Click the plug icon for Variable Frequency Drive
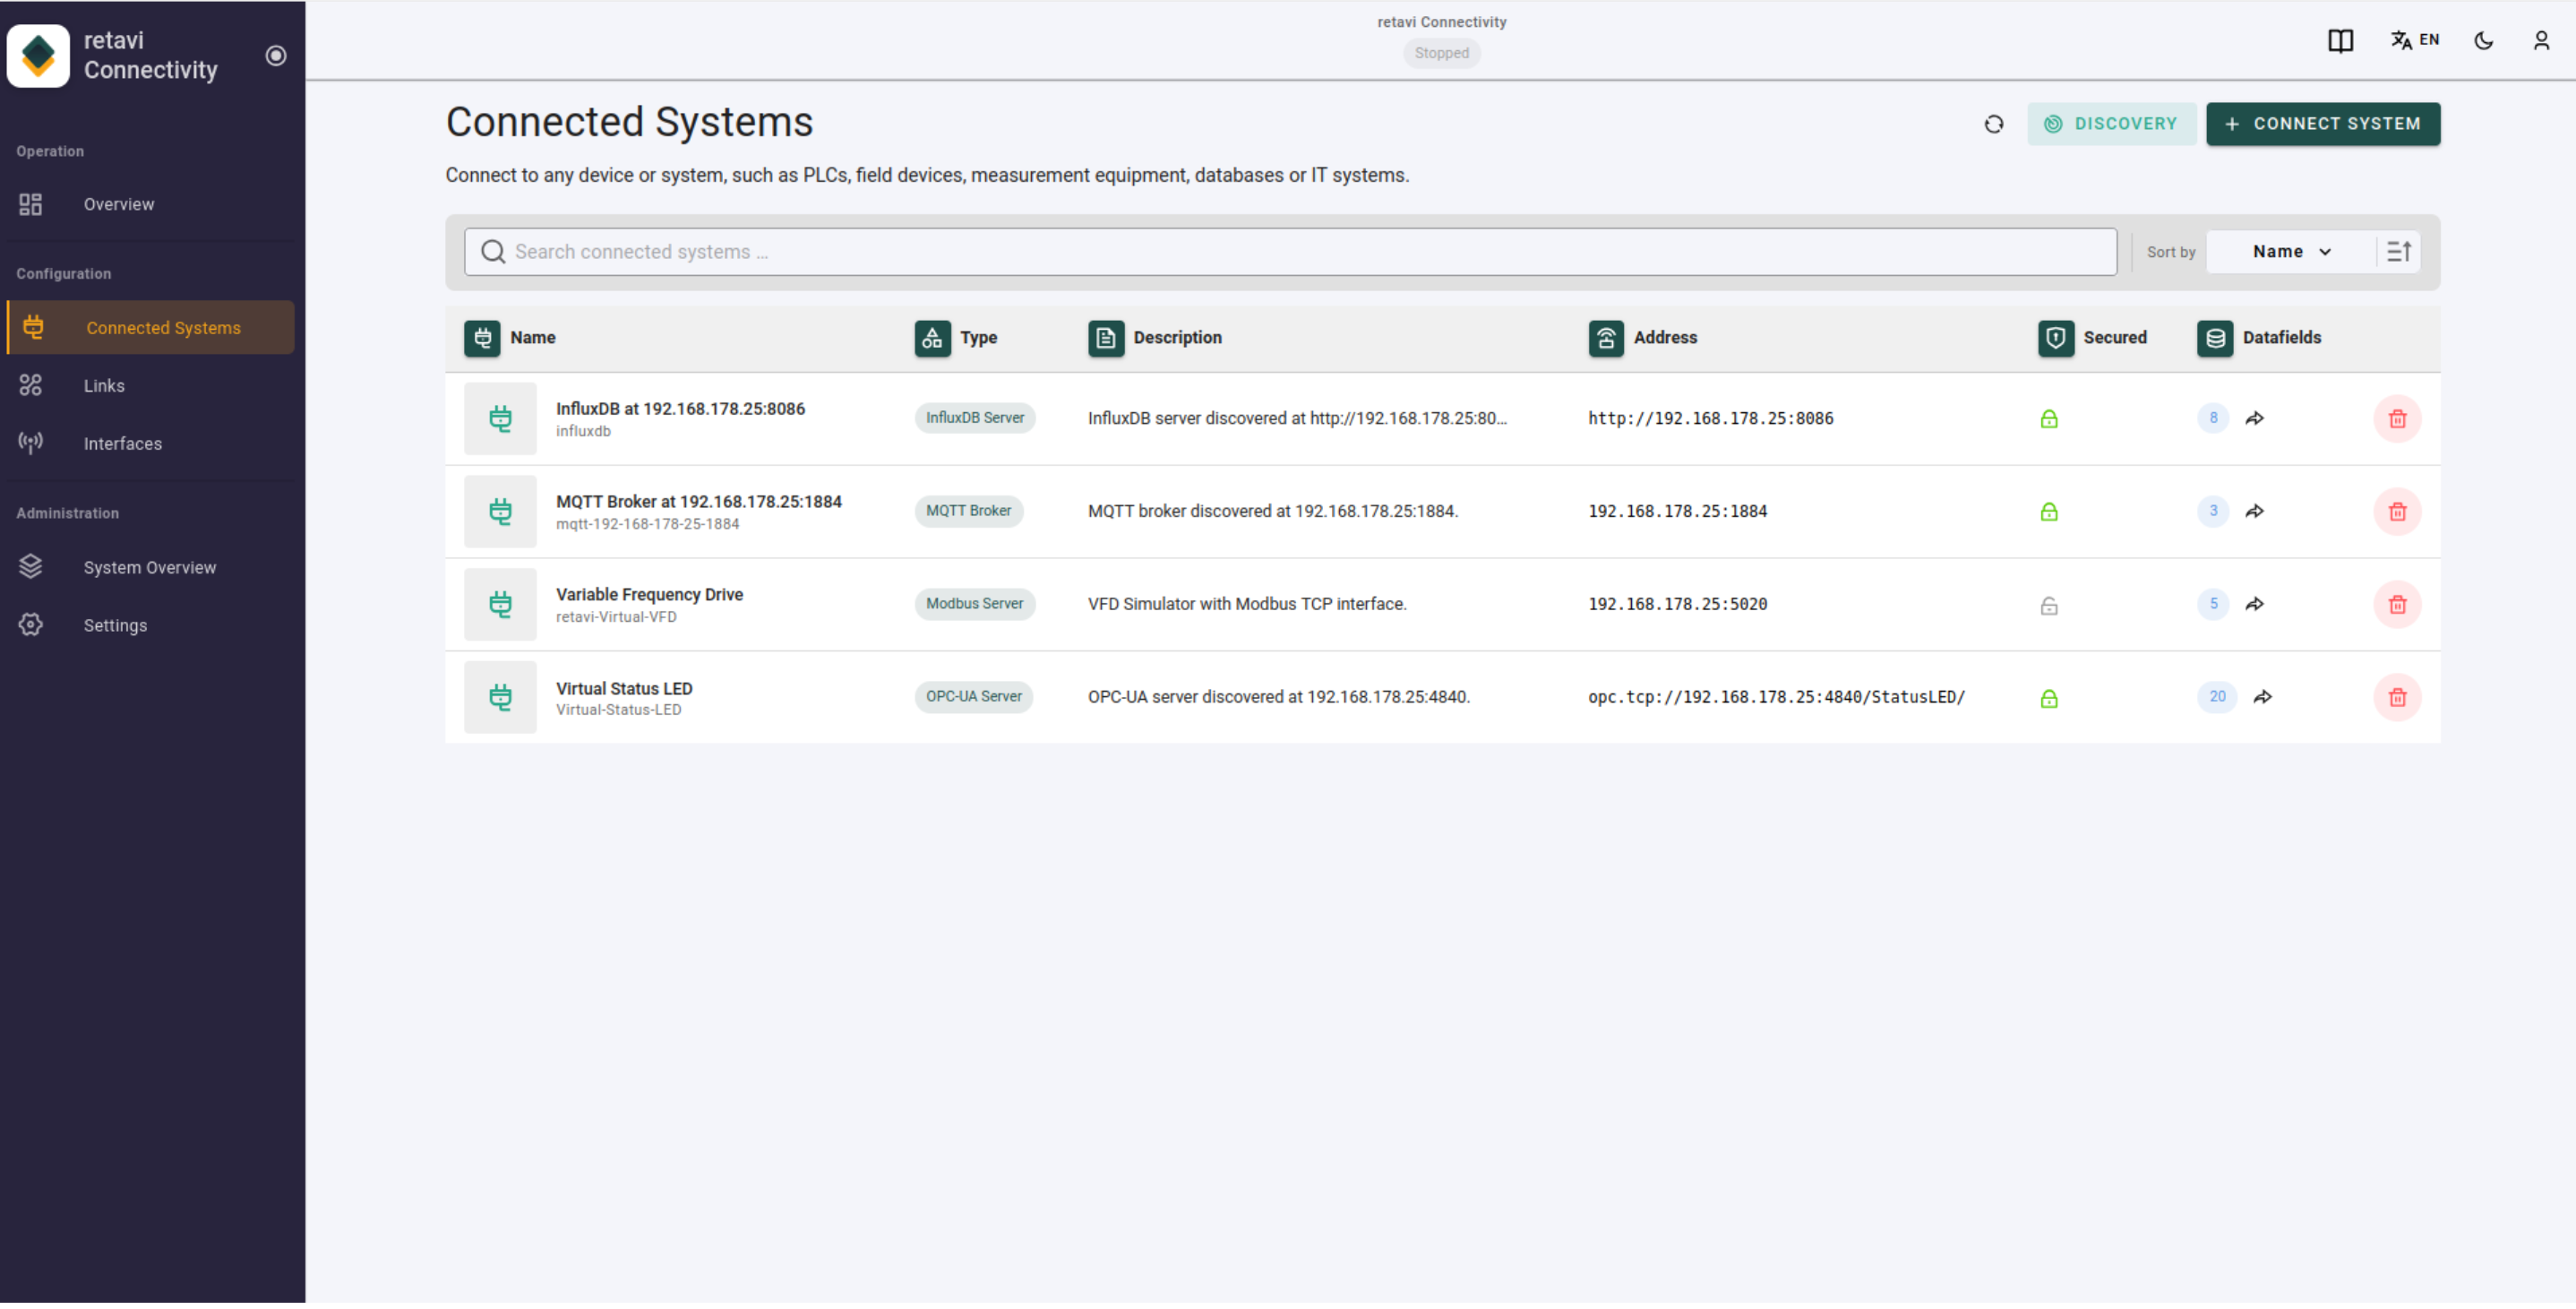2576x1309 pixels. pos(500,605)
